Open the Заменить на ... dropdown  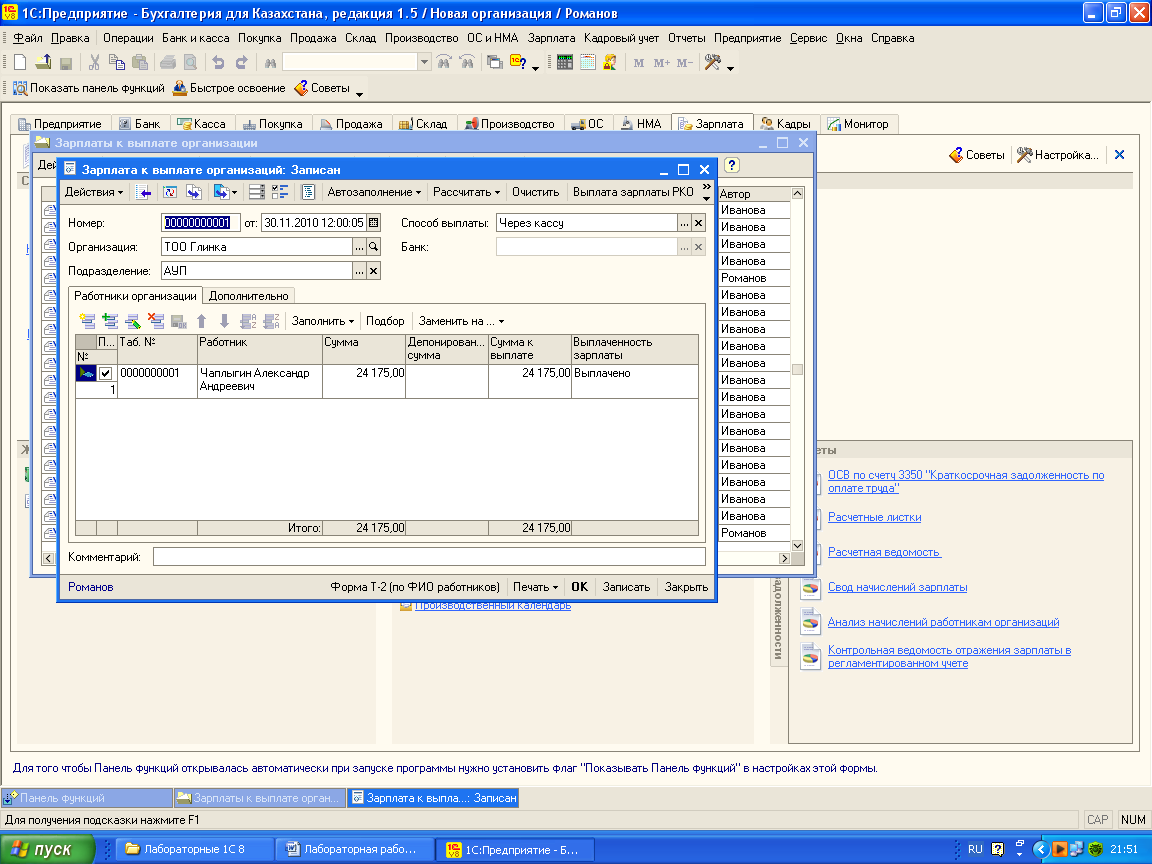click(x=461, y=321)
